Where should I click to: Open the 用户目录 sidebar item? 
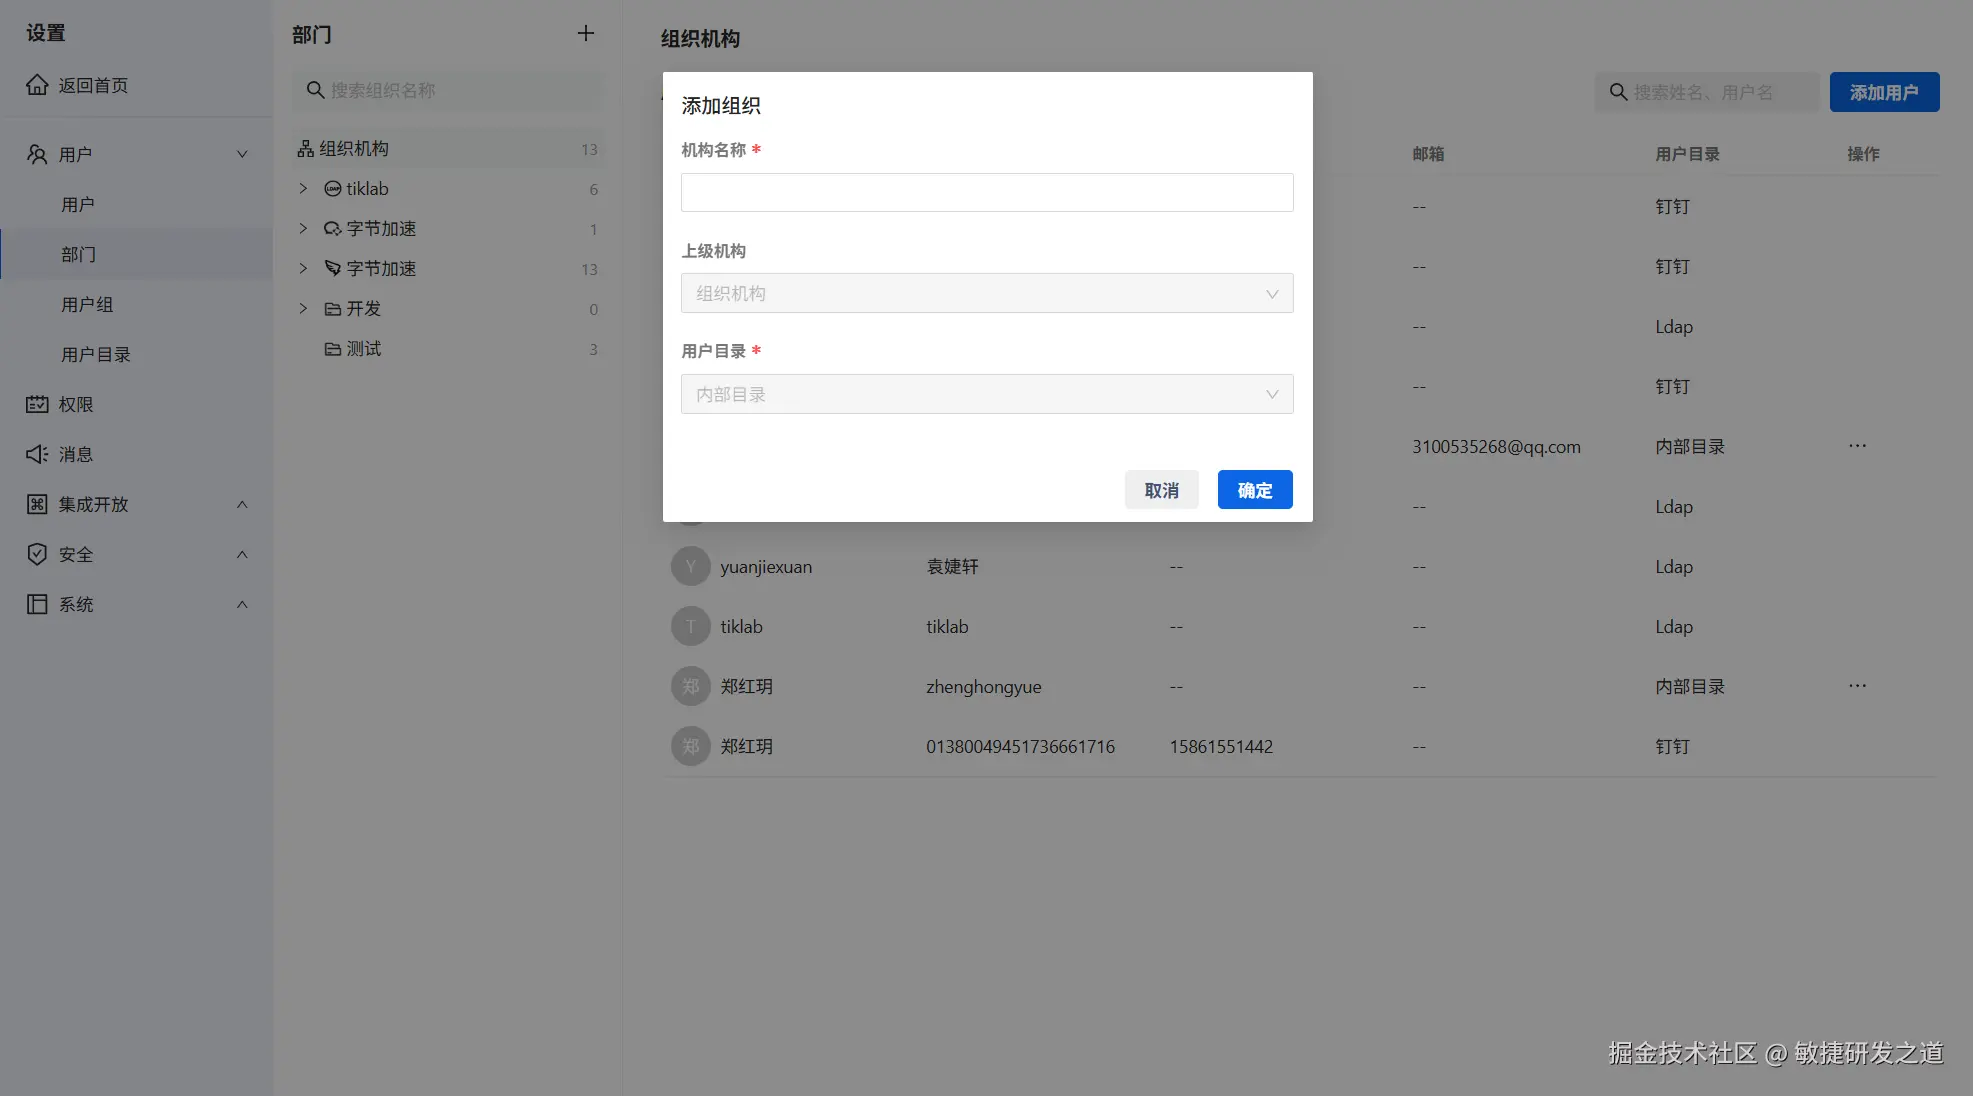click(x=96, y=354)
